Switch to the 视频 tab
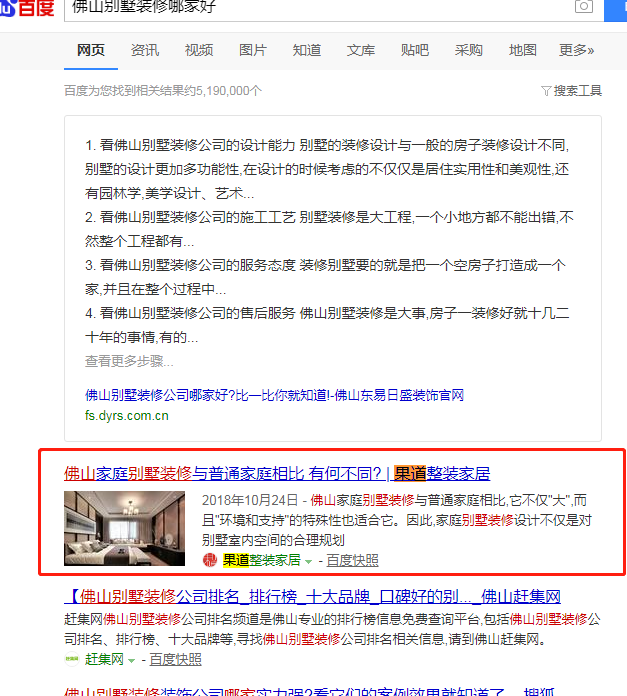This screenshot has width=627, height=696. click(x=199, y=50)
